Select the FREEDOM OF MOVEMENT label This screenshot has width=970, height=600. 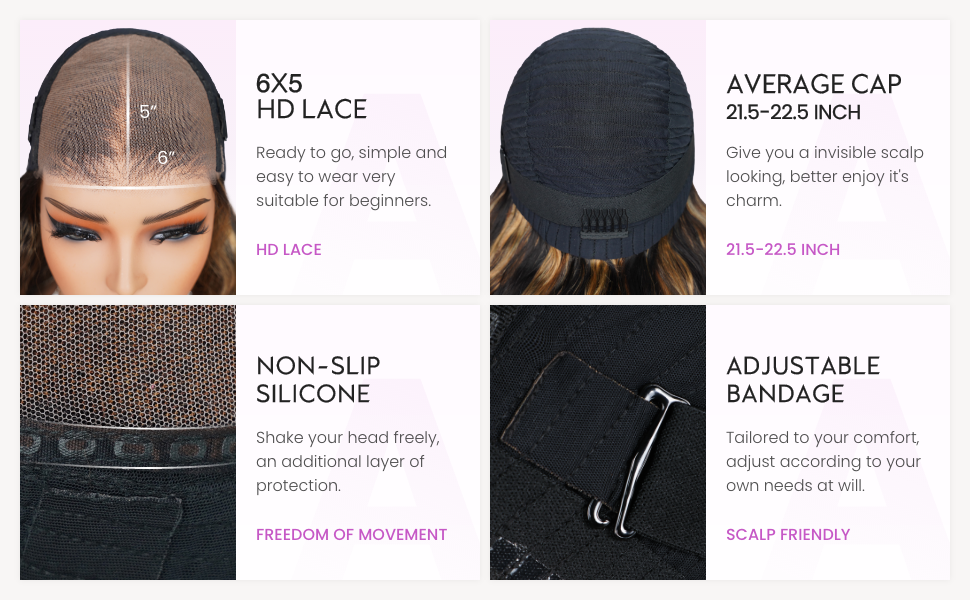[x=351, y=534]
